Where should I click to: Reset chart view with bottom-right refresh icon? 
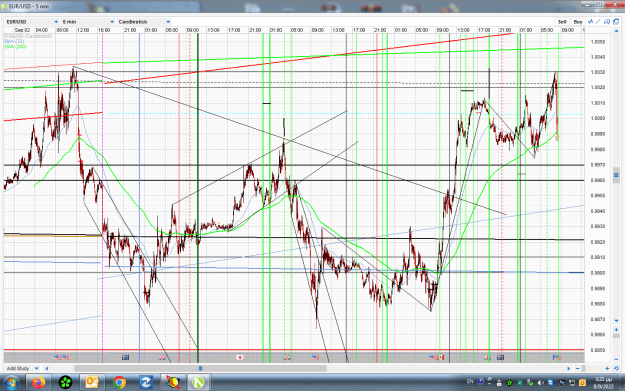[x=616, y=368]
